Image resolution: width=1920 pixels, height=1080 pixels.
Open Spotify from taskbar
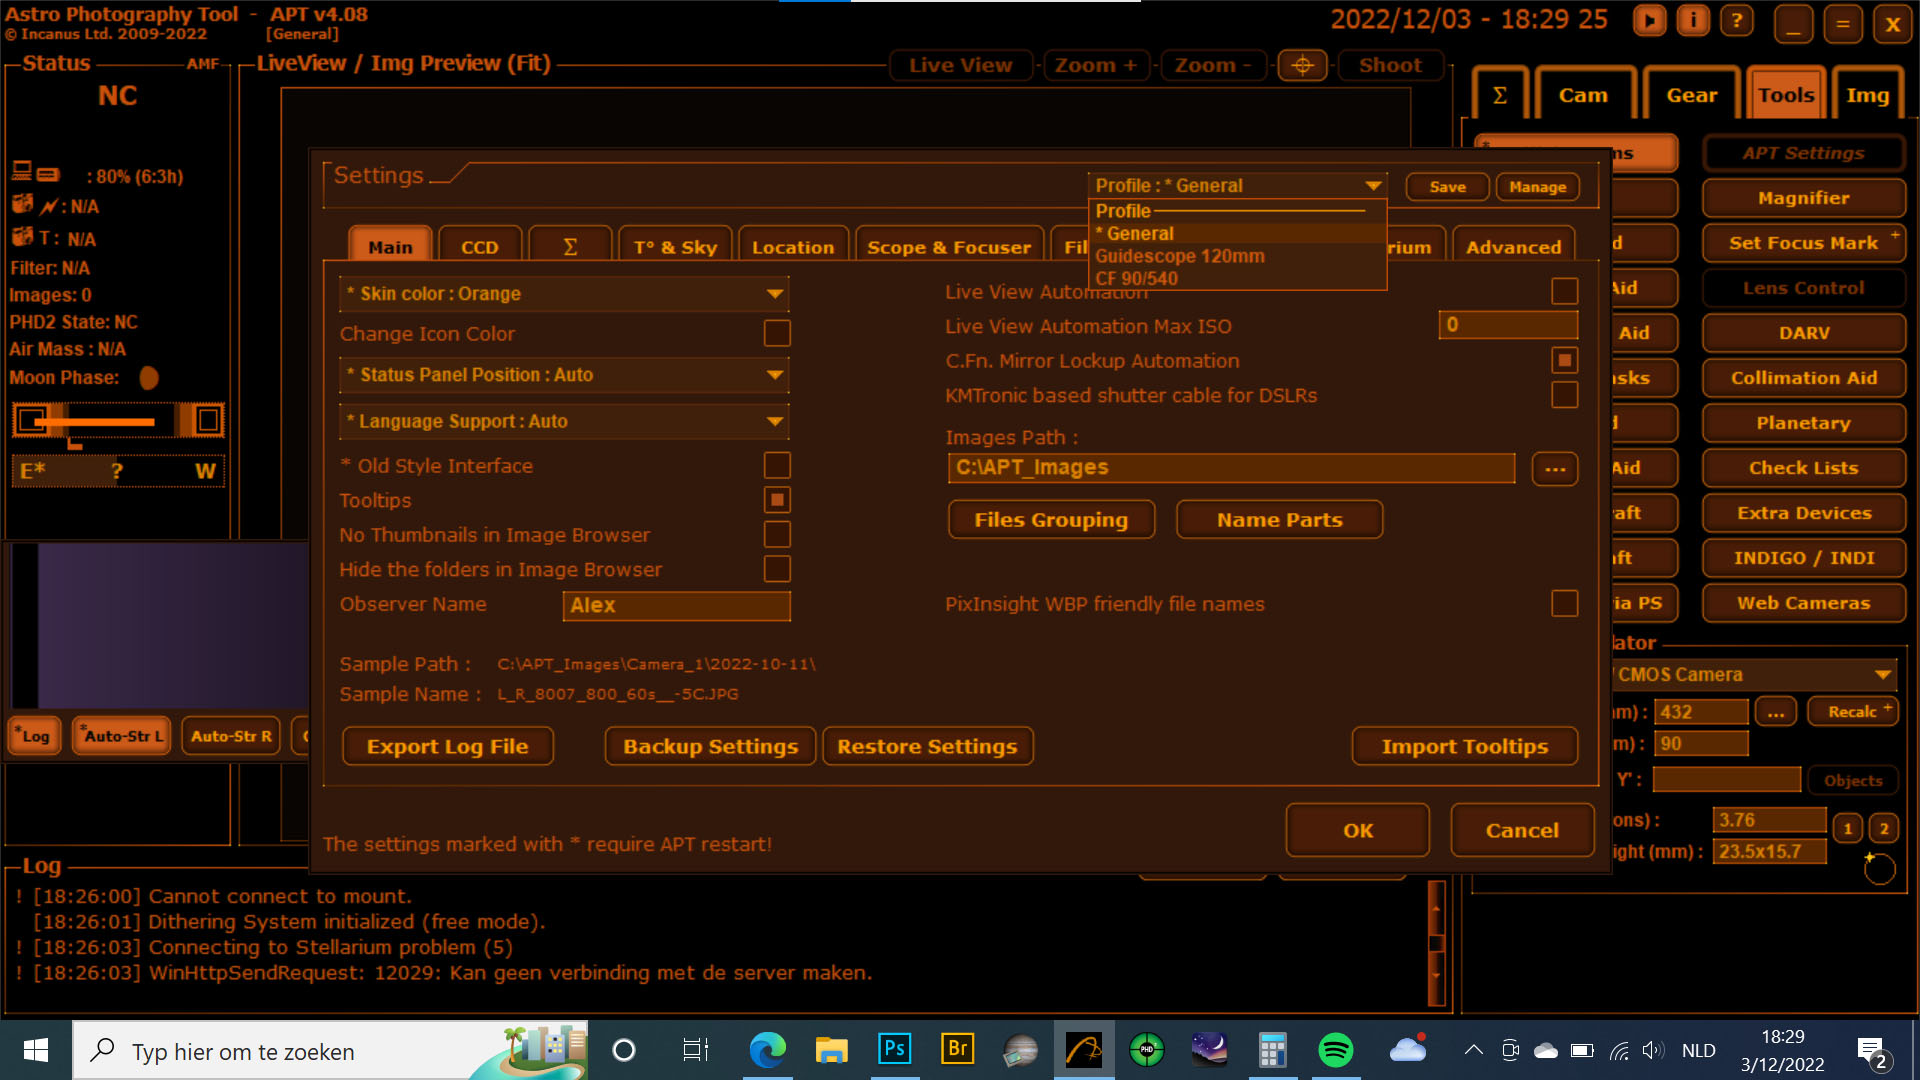(x=1336, y=1050)
